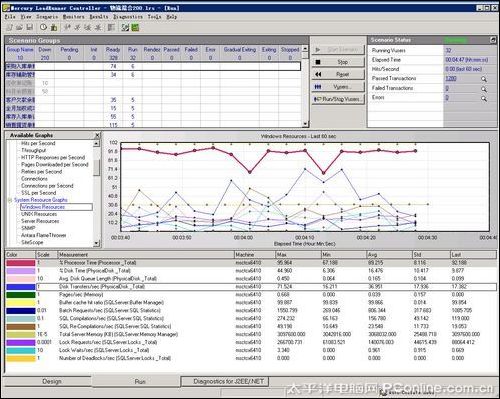Click the Group Name column header
The width and height of the screenshot is (500, 399).
coord(20,49)
